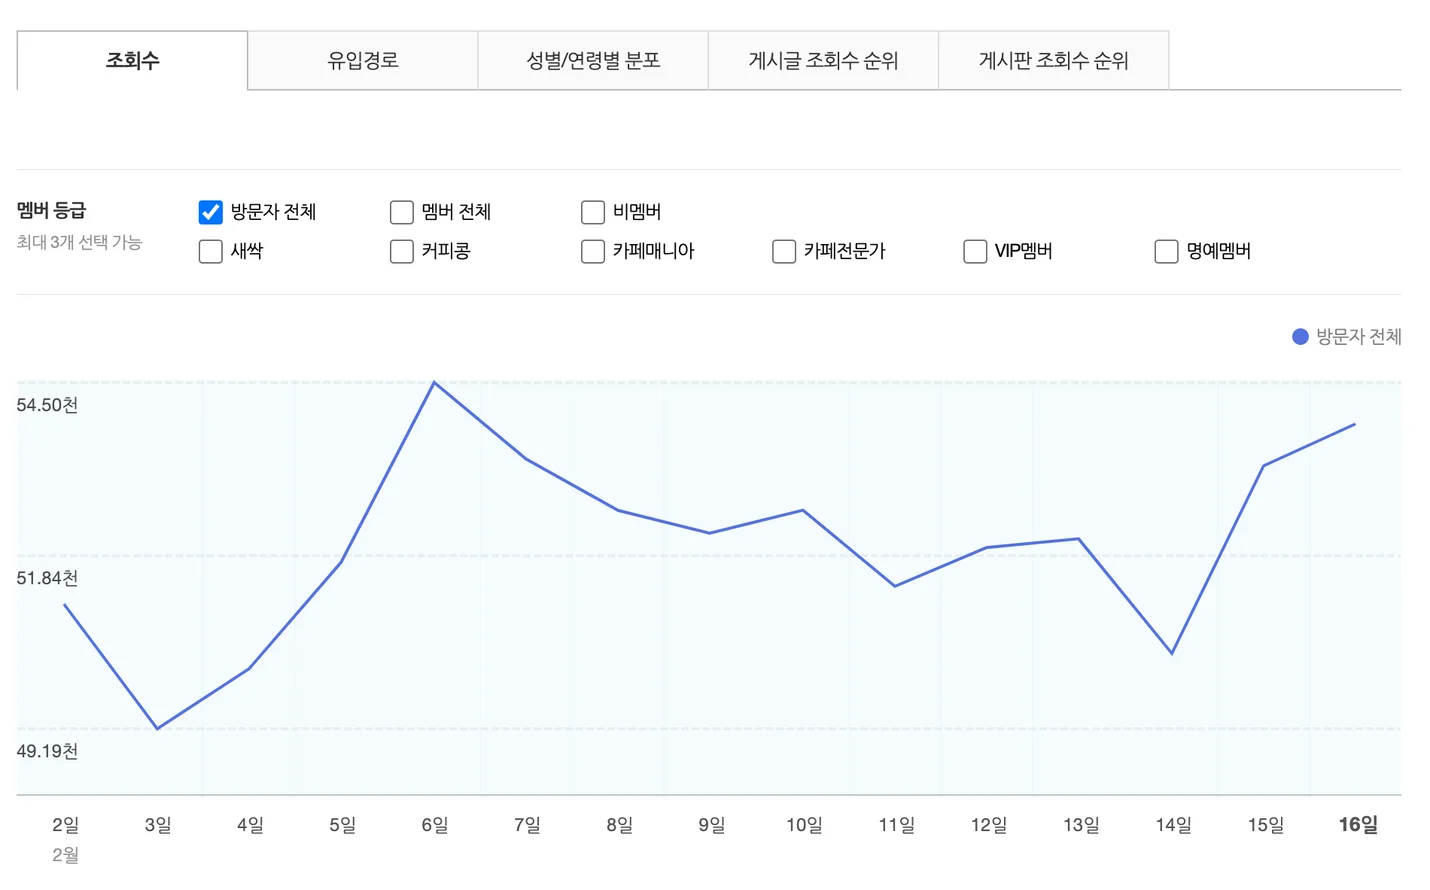Check the 비멤버 checkbox
This screenshot has height=890, width=1430.
coord(593,212)
